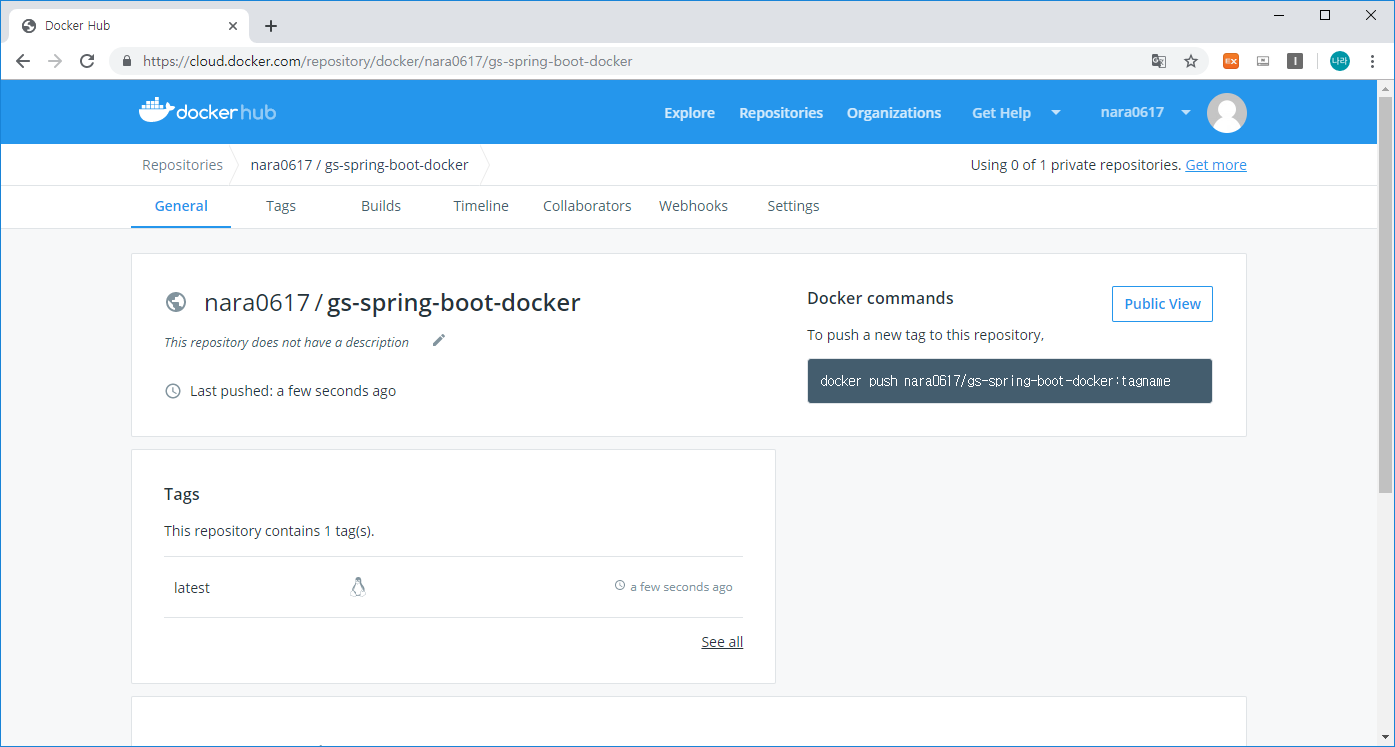1395x747 pixels.
Task: Switch to the General tab
Action: pyautogui.click(x=181, y=206)
